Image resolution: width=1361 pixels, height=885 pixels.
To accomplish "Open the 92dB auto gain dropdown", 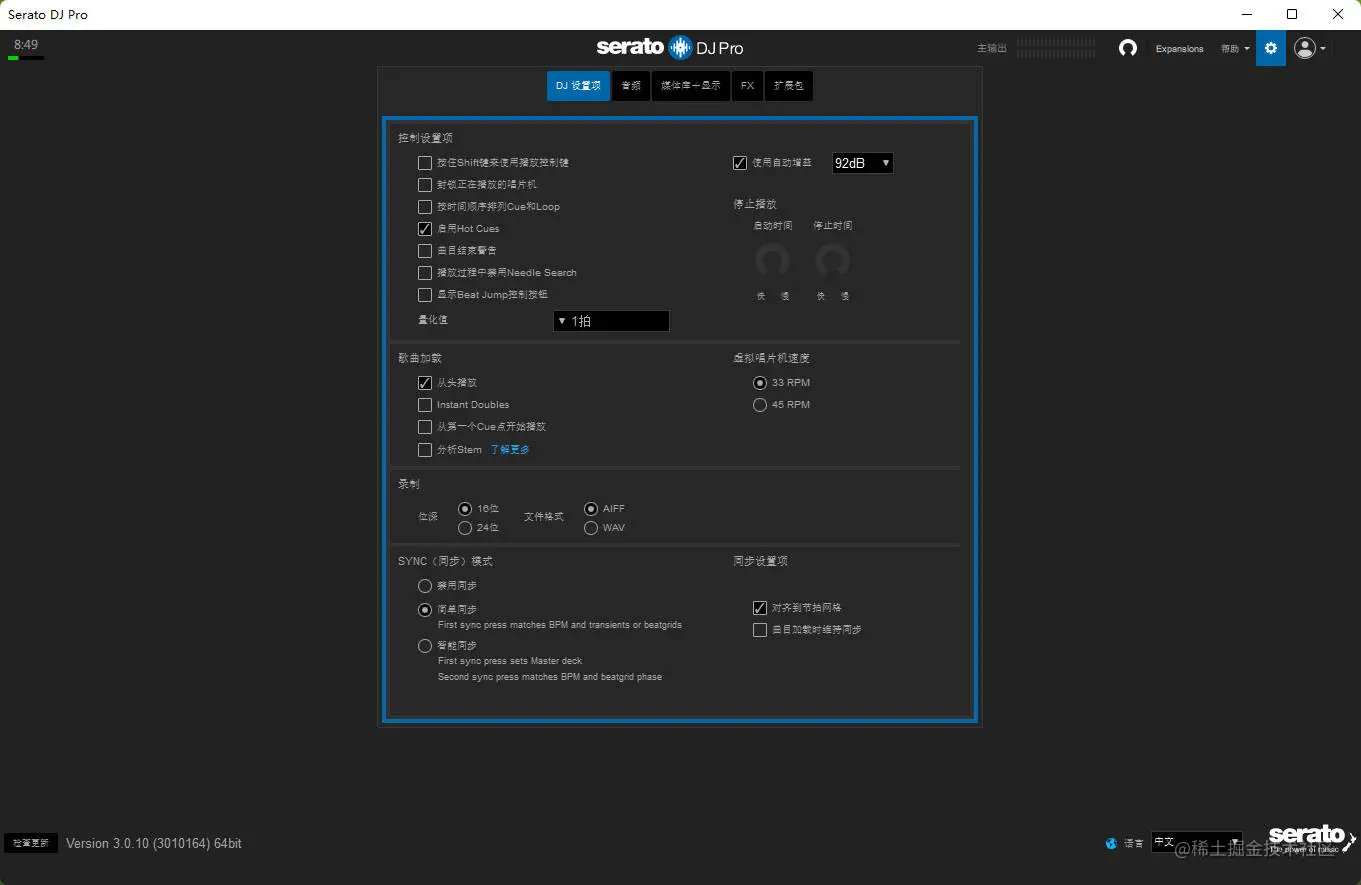I will 863,163.
